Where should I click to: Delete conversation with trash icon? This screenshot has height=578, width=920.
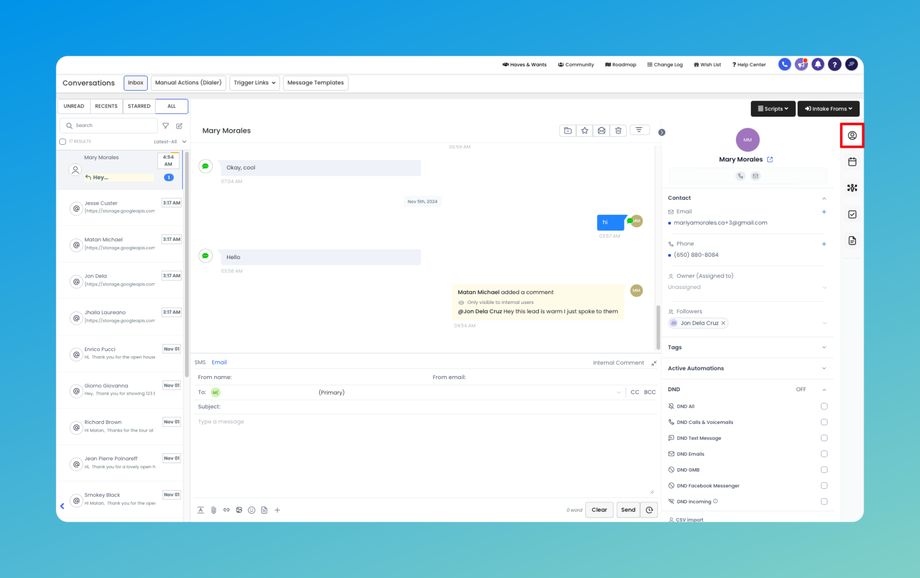[x=618, y=131]
